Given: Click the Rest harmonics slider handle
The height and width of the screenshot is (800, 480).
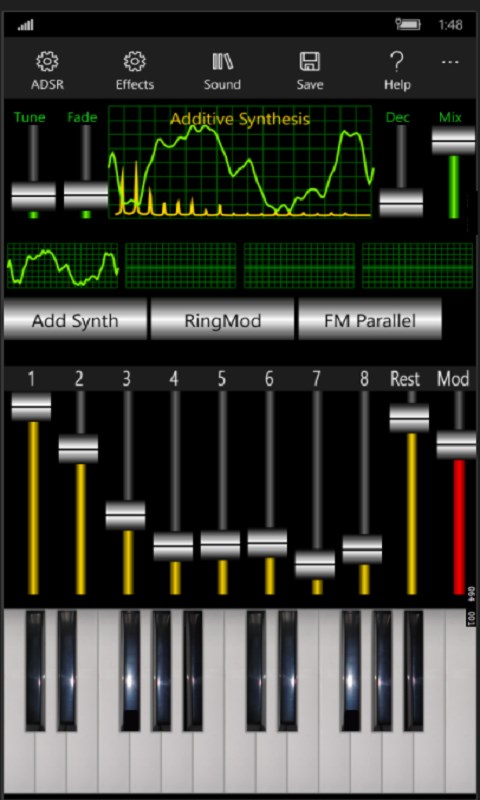Looking at the screenshot, I should pyautogui.click(x=409, y=418).
